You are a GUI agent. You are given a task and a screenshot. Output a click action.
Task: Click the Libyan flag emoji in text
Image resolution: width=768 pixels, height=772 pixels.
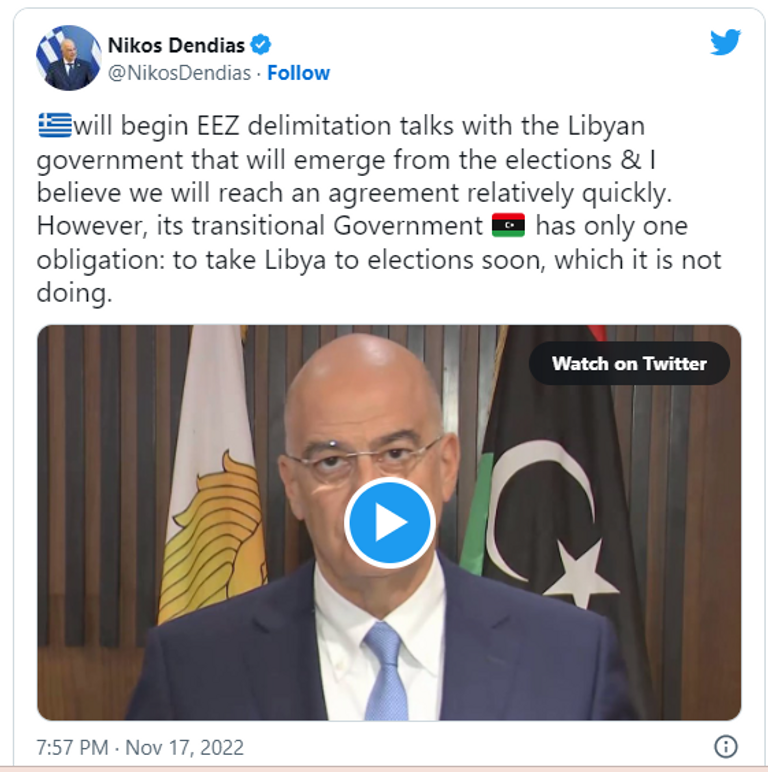coord(508,225)
